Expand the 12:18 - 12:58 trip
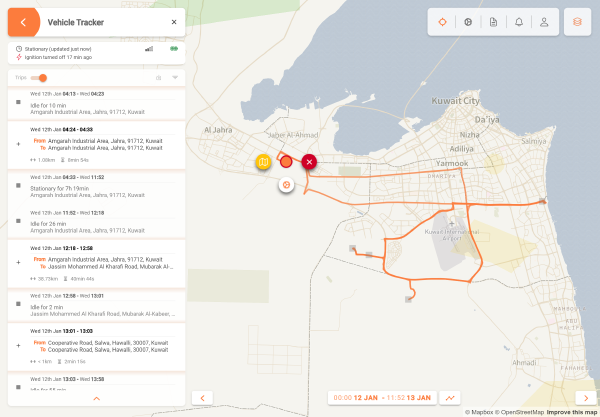This screenshot has height=417, width=600. click(x=18, y=262)
